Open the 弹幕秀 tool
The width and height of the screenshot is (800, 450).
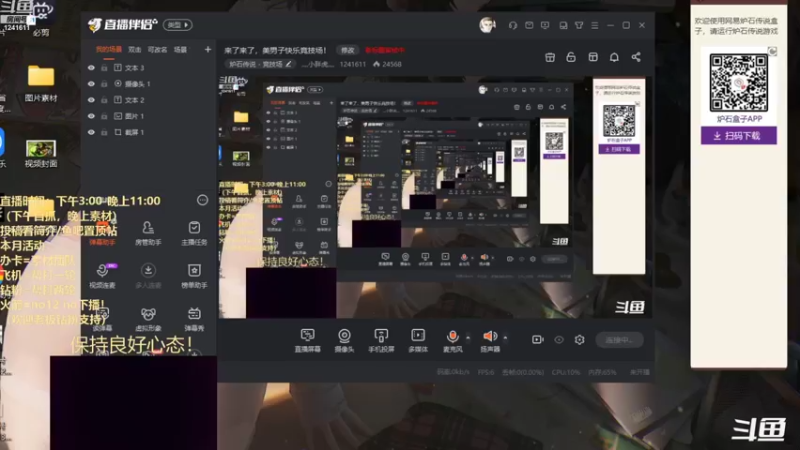point(194,319)
